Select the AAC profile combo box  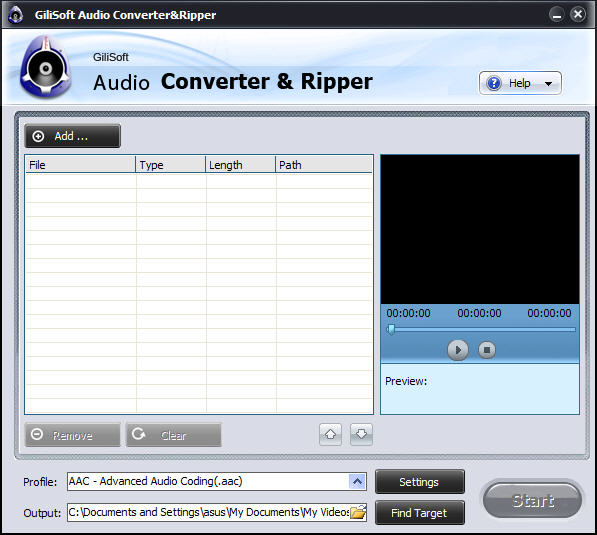pyautogui.click(x=217, y=481)
